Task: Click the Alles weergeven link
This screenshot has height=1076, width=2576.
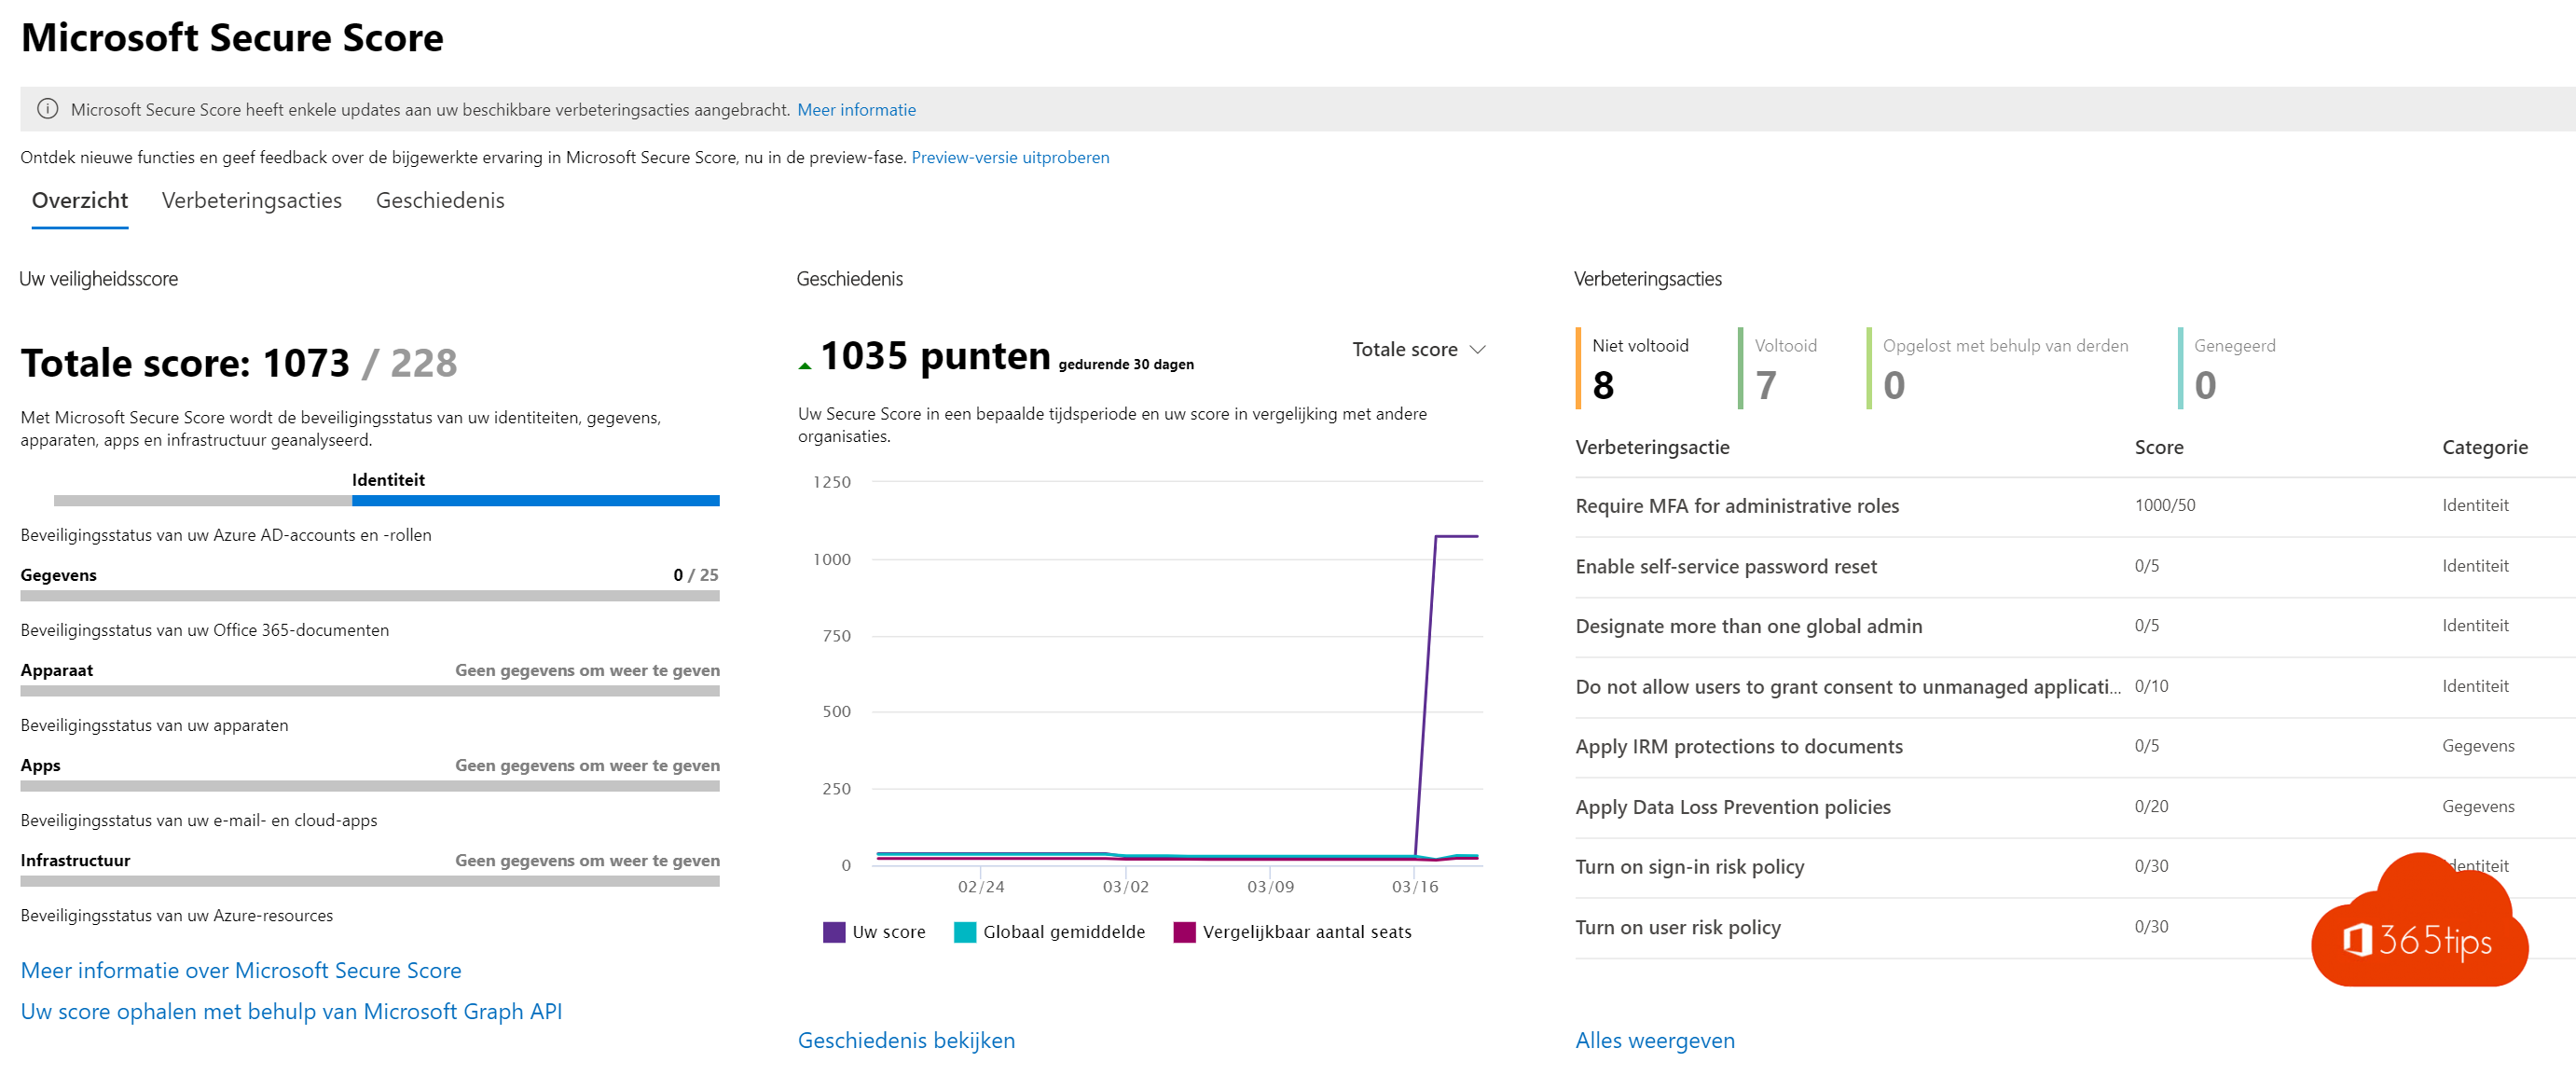Action: (x=1655, y=1040)
